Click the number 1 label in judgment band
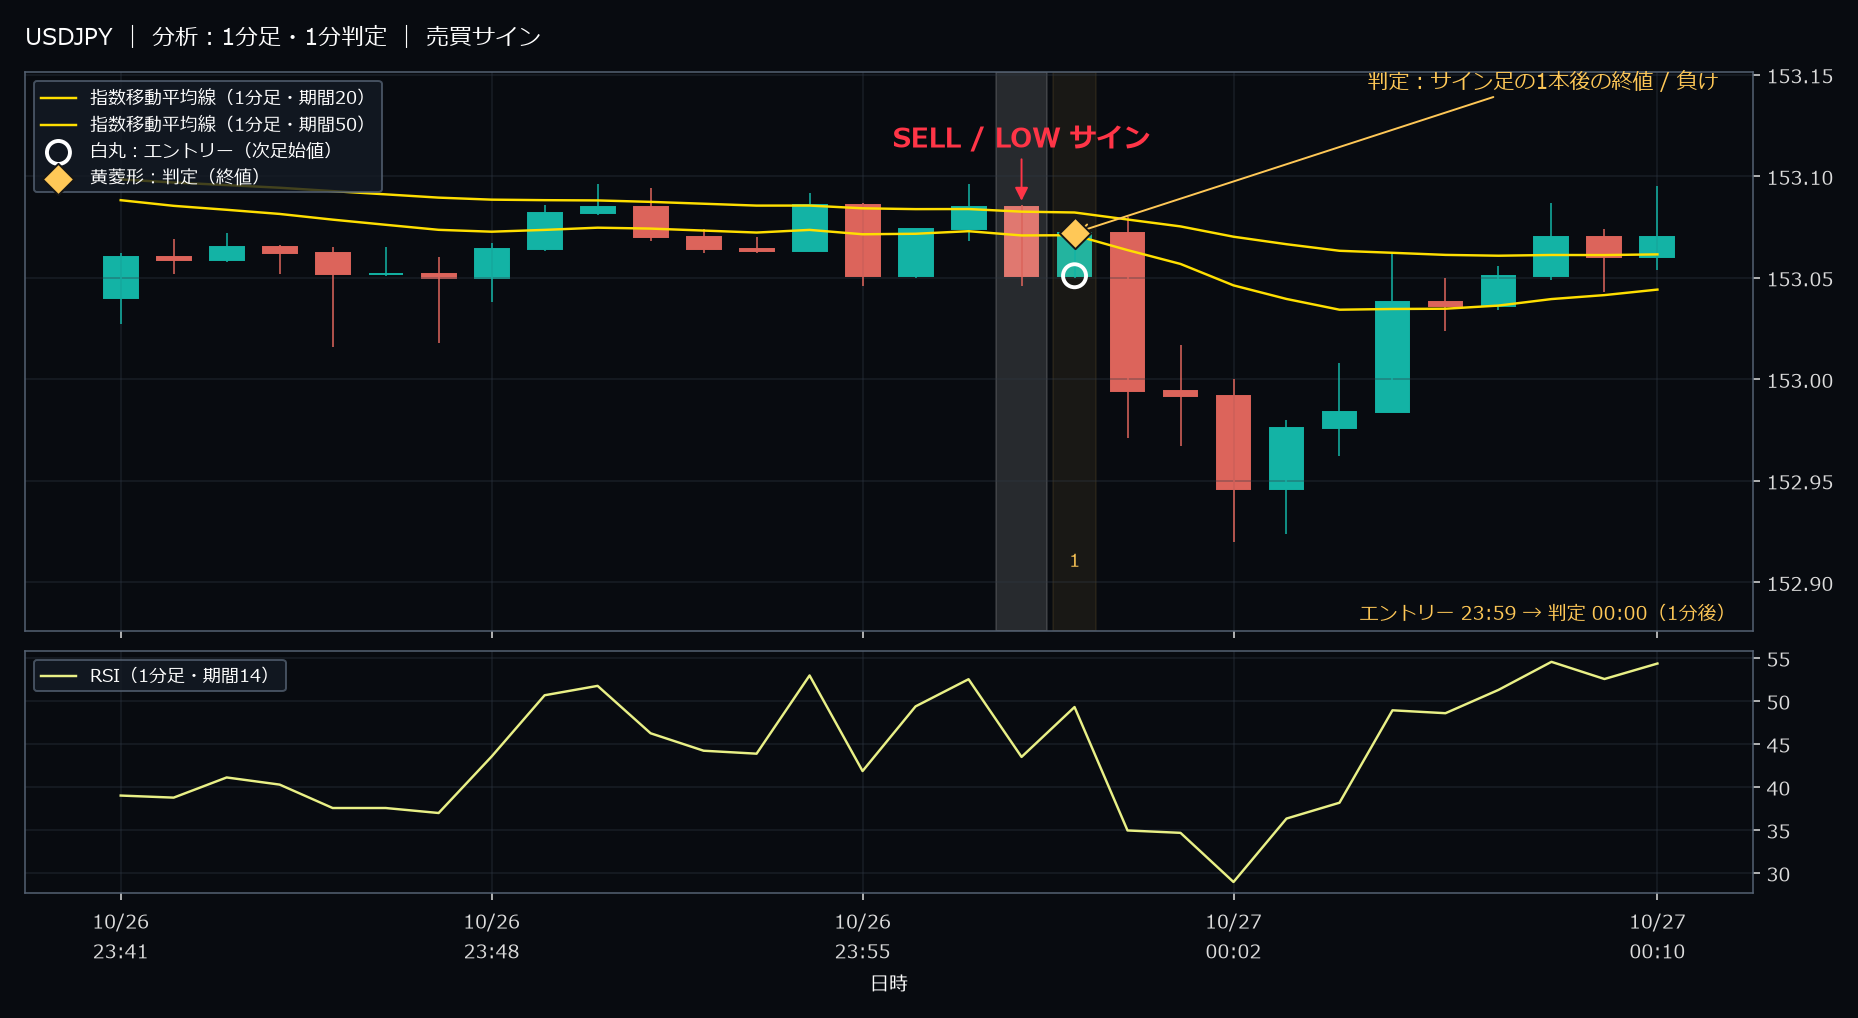The height and width of the screenshot is (1018, 1858). [1074, 561]
